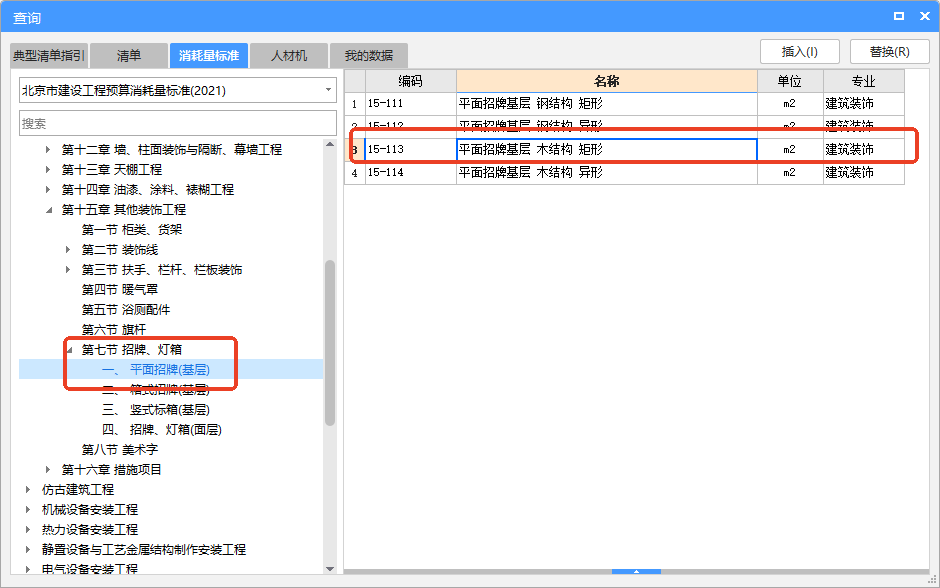Click the 插入(I) button

800,52
